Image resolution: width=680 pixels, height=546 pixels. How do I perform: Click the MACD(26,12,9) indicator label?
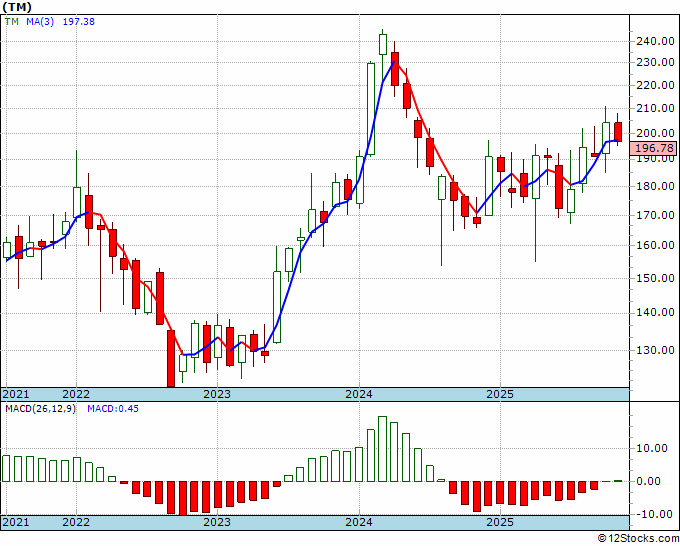40,409
